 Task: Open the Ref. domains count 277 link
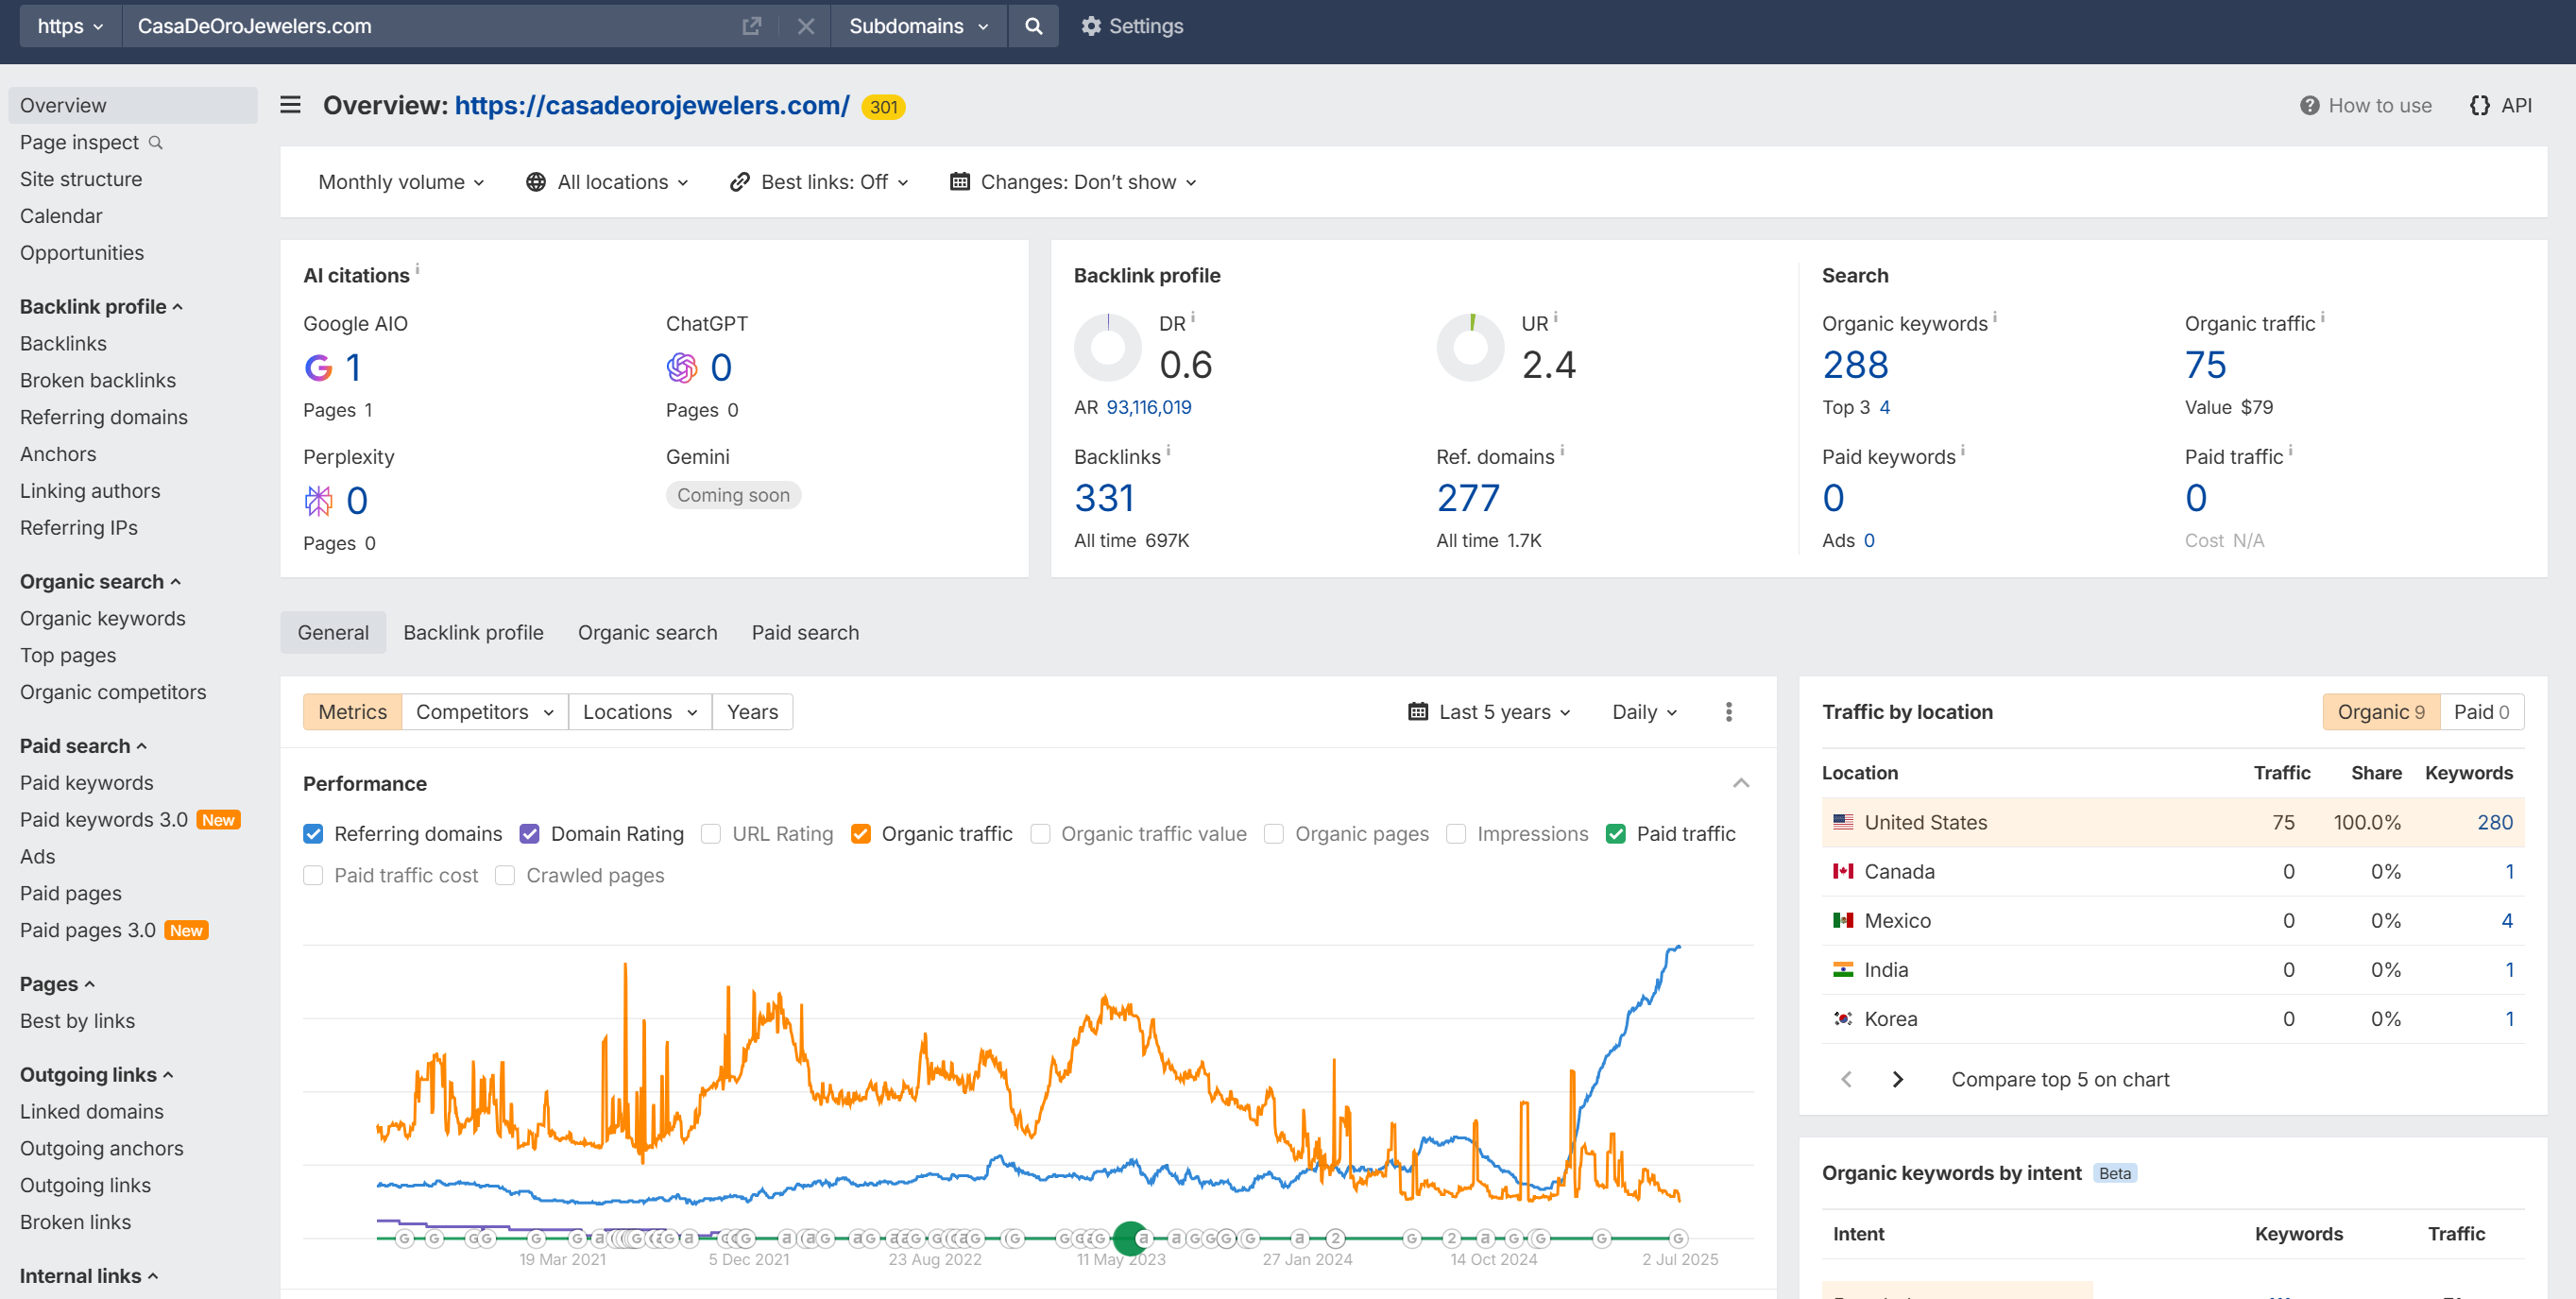point(1468,498)
